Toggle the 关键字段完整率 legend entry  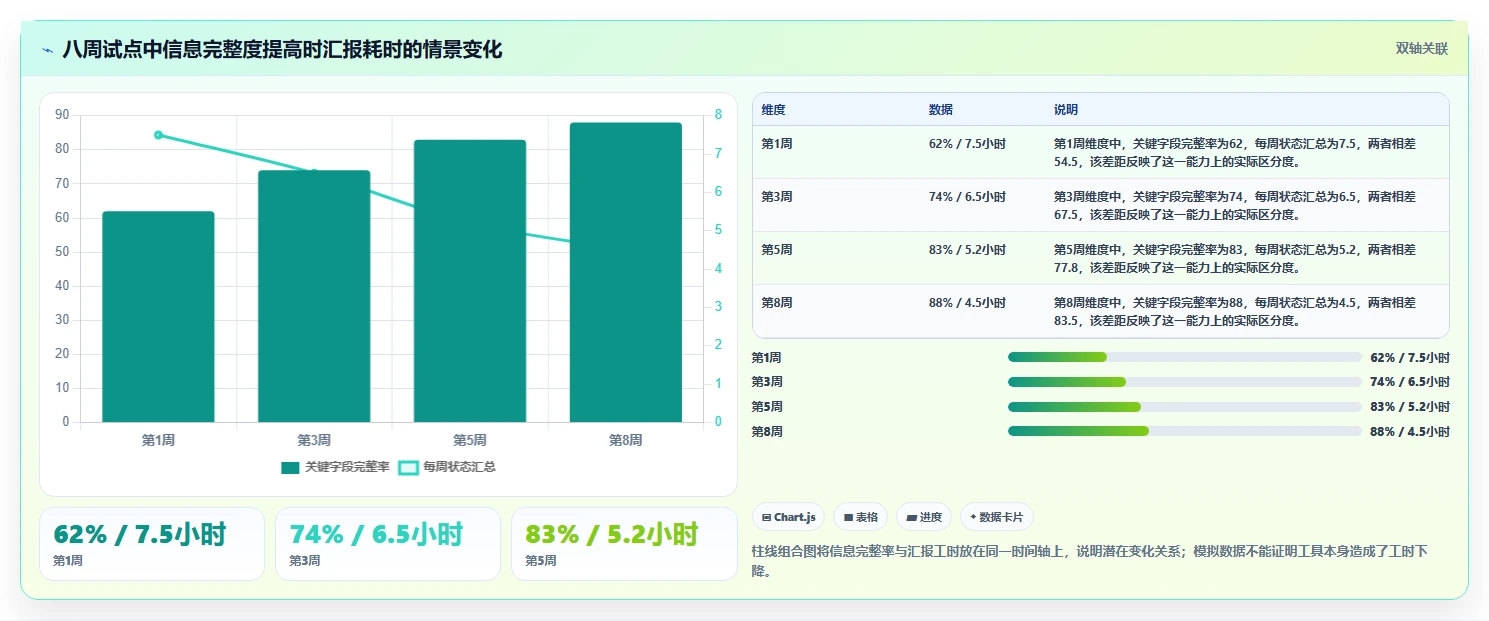335,467
